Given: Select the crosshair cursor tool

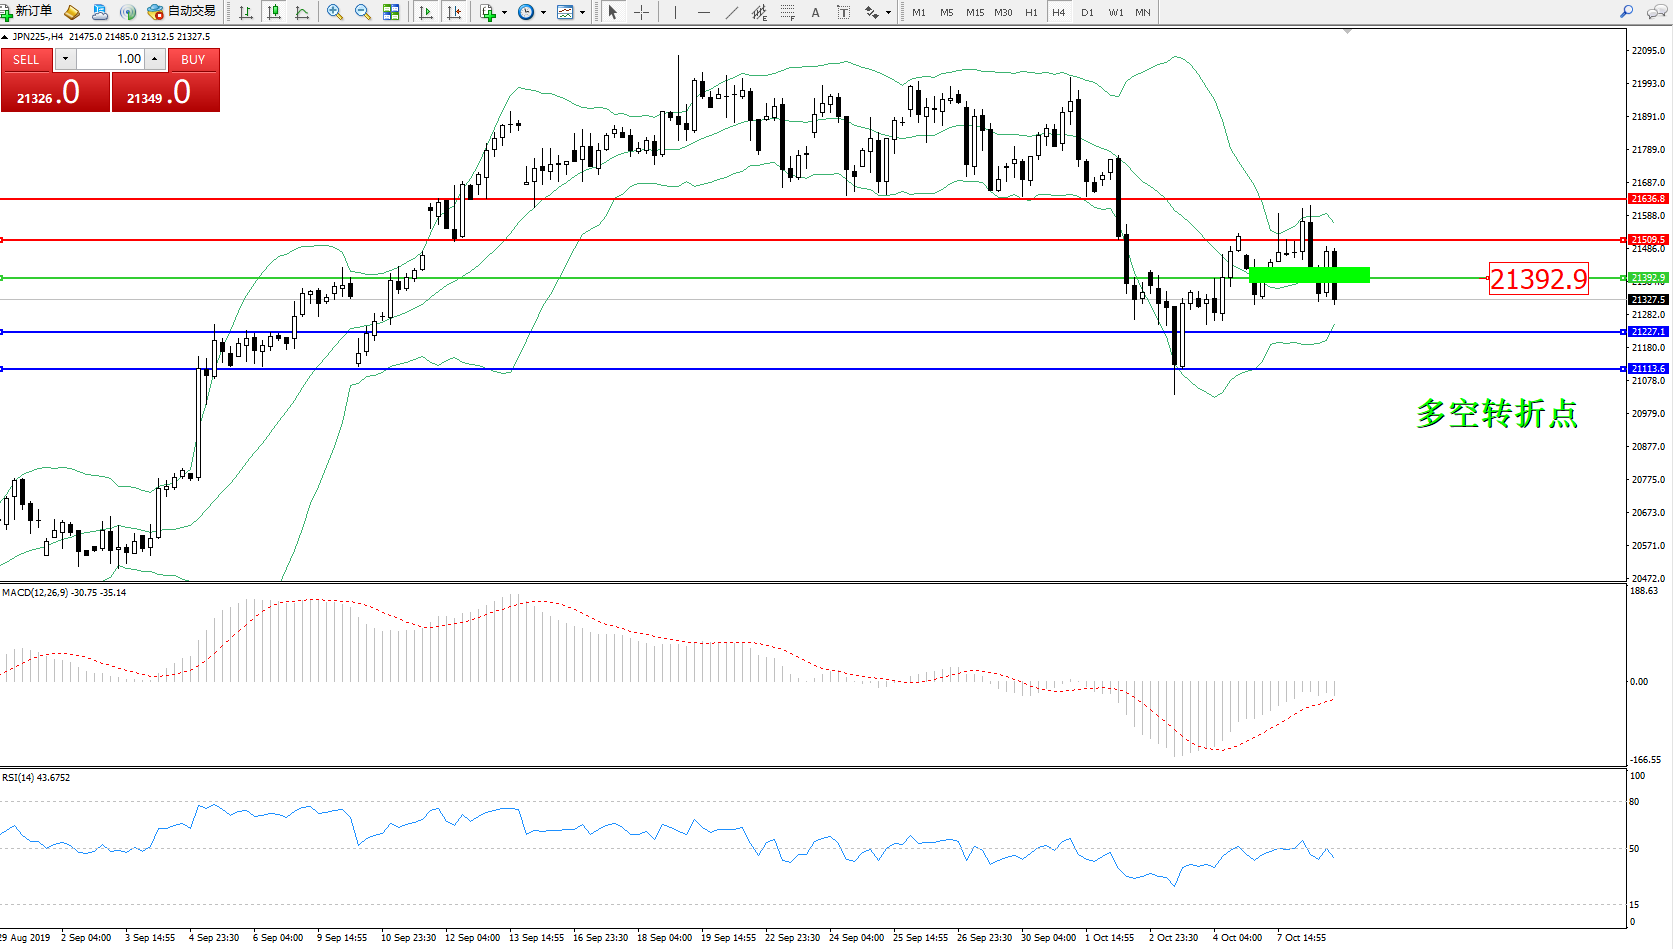Looking at the screenshot, I should coord(642,12).
